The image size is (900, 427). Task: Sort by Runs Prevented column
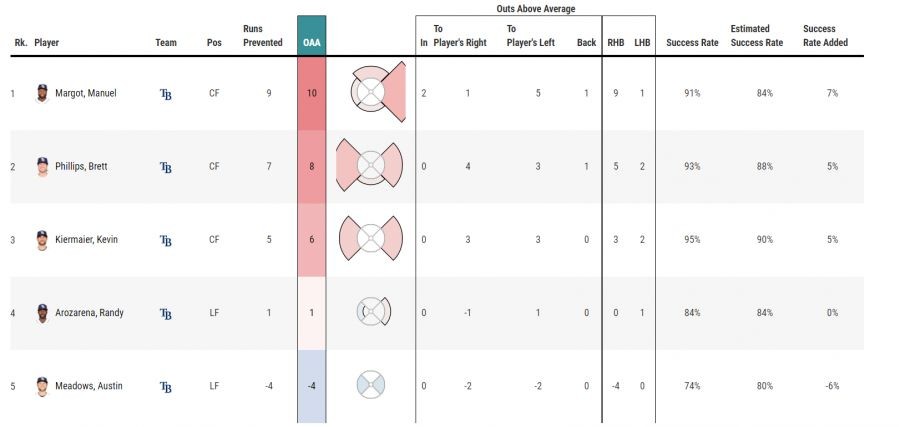click(x=262, y=36)
